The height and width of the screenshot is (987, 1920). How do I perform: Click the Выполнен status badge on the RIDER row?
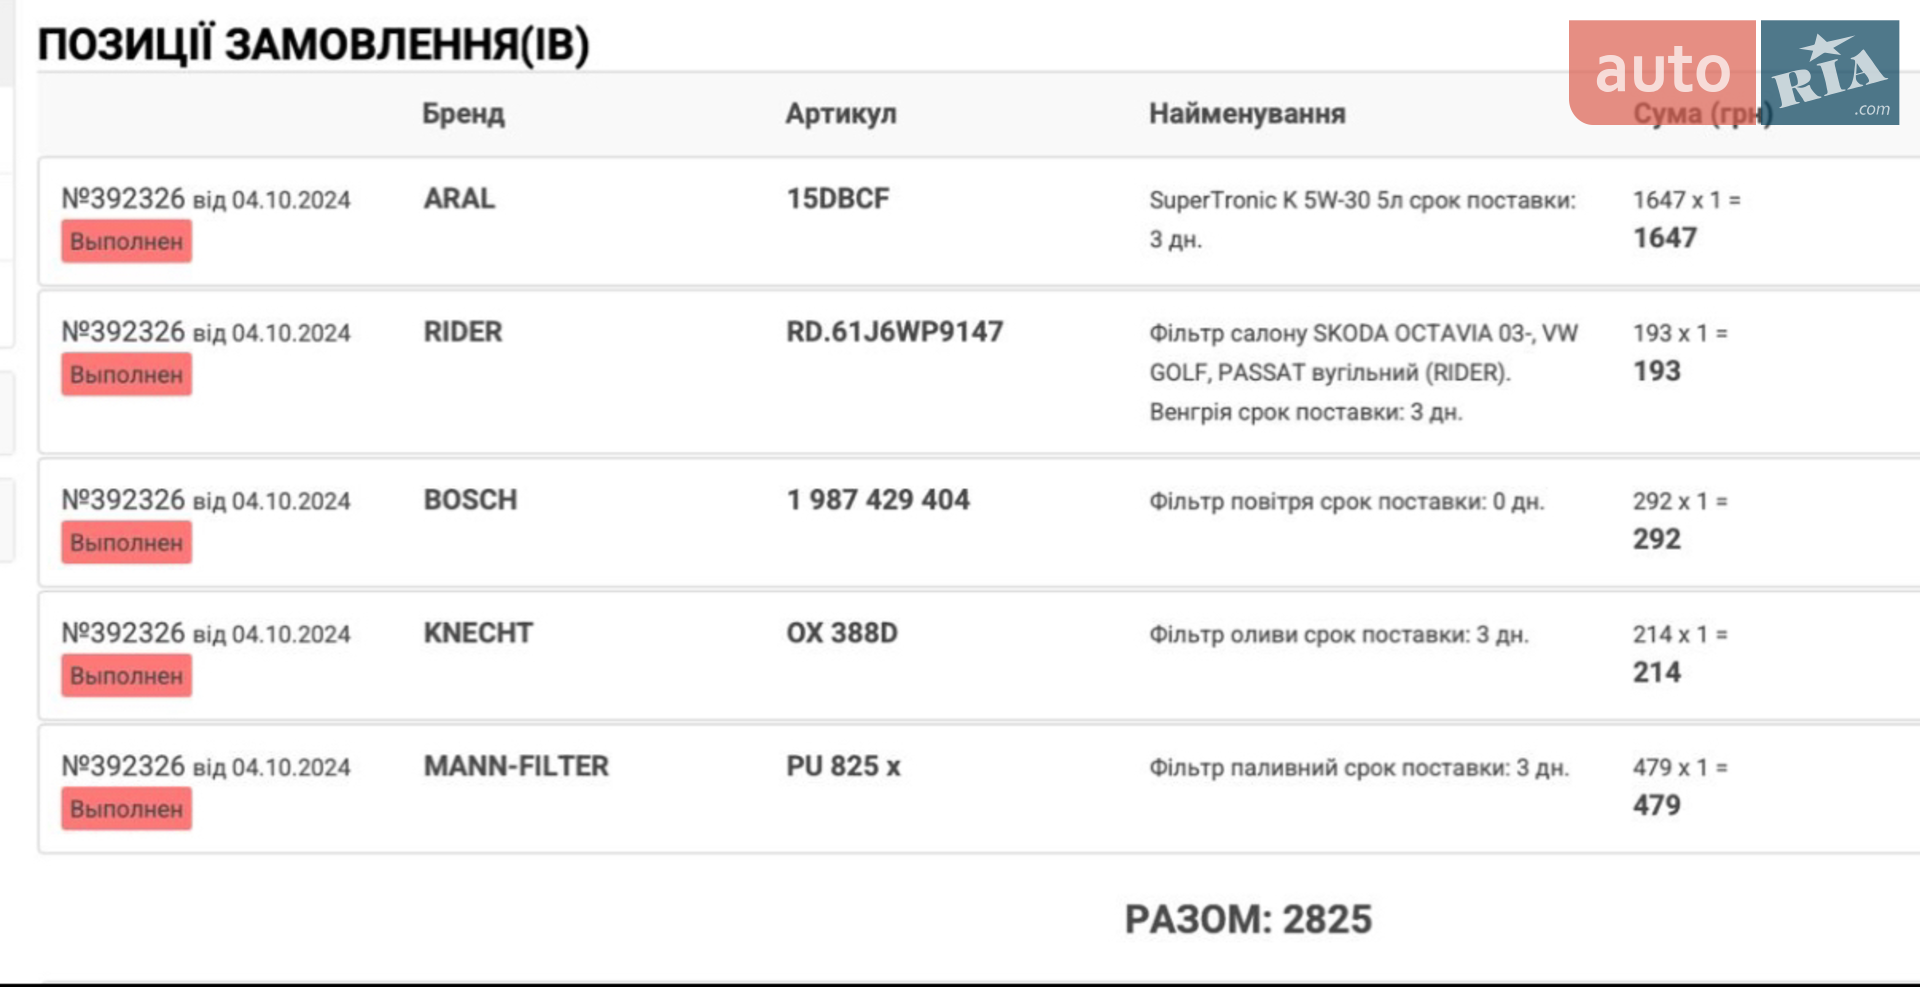coord(126,375)
